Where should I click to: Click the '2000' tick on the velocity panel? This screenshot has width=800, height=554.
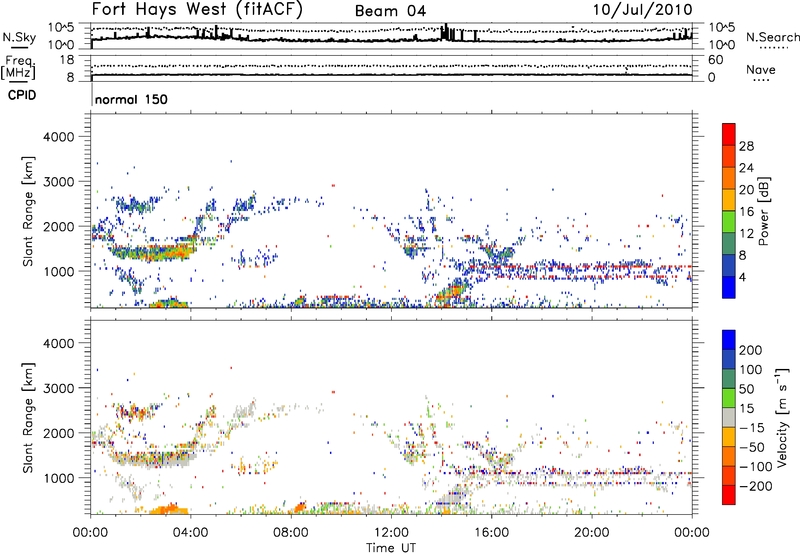(x=58, y=433)
